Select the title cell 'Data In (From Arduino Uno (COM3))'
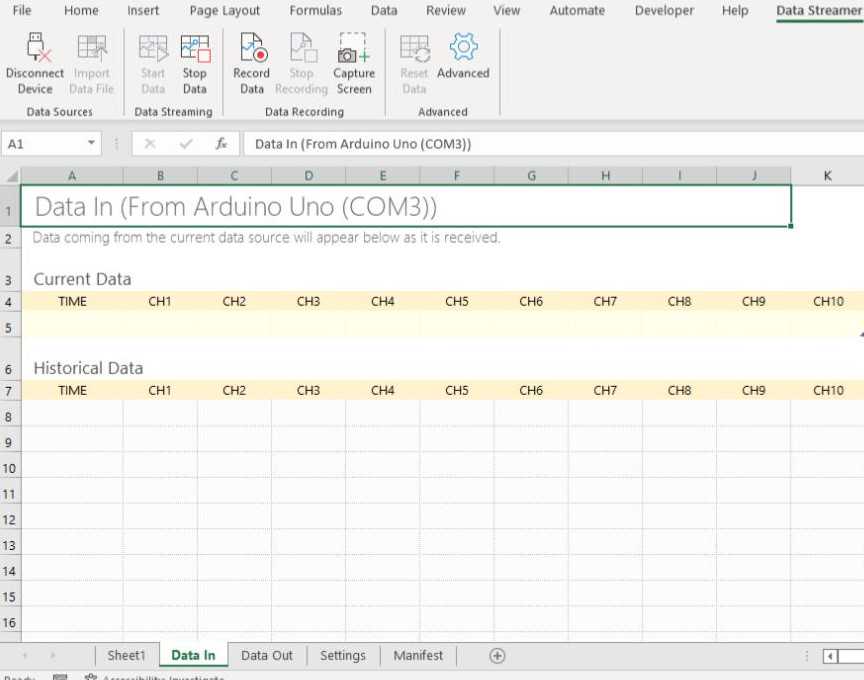864x680 pixels. (x=406, y=206)
